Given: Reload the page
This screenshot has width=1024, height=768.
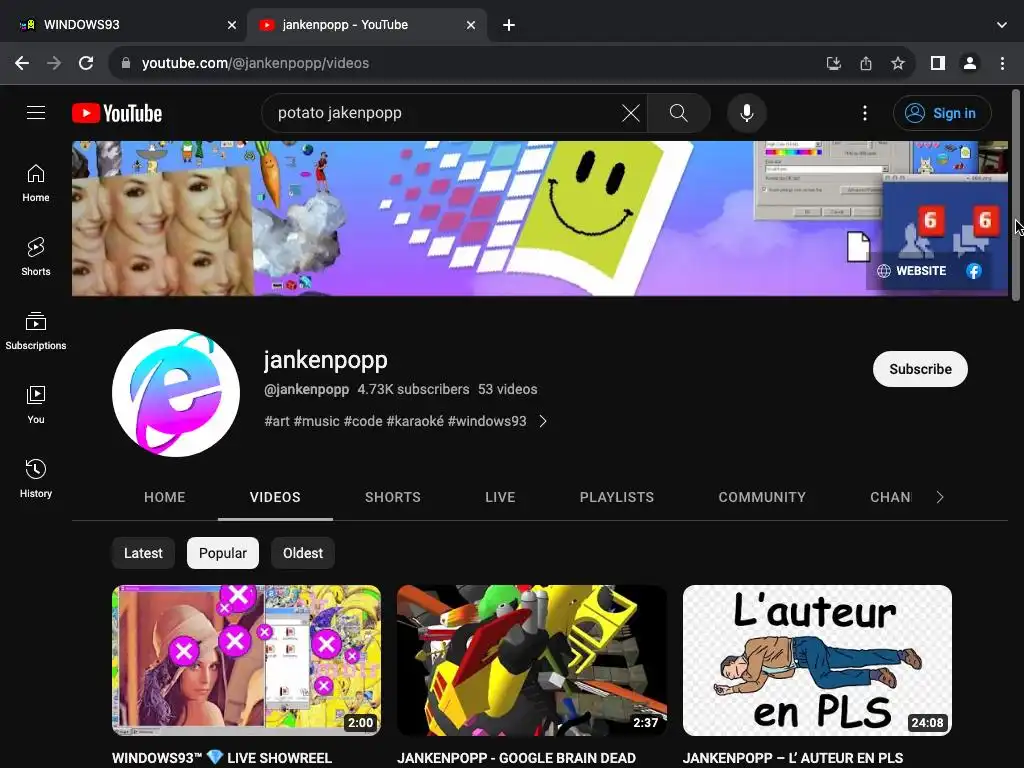Looking at the screenshot, I should (x=86, y=63).
